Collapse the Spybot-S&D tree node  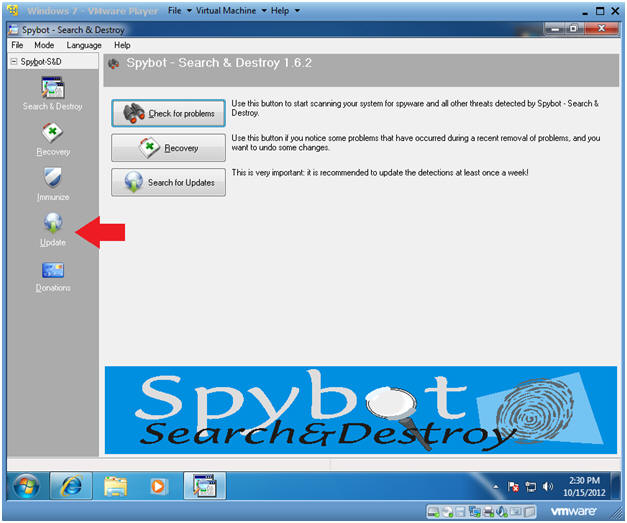pyautogui.click(x=14, y=62)
